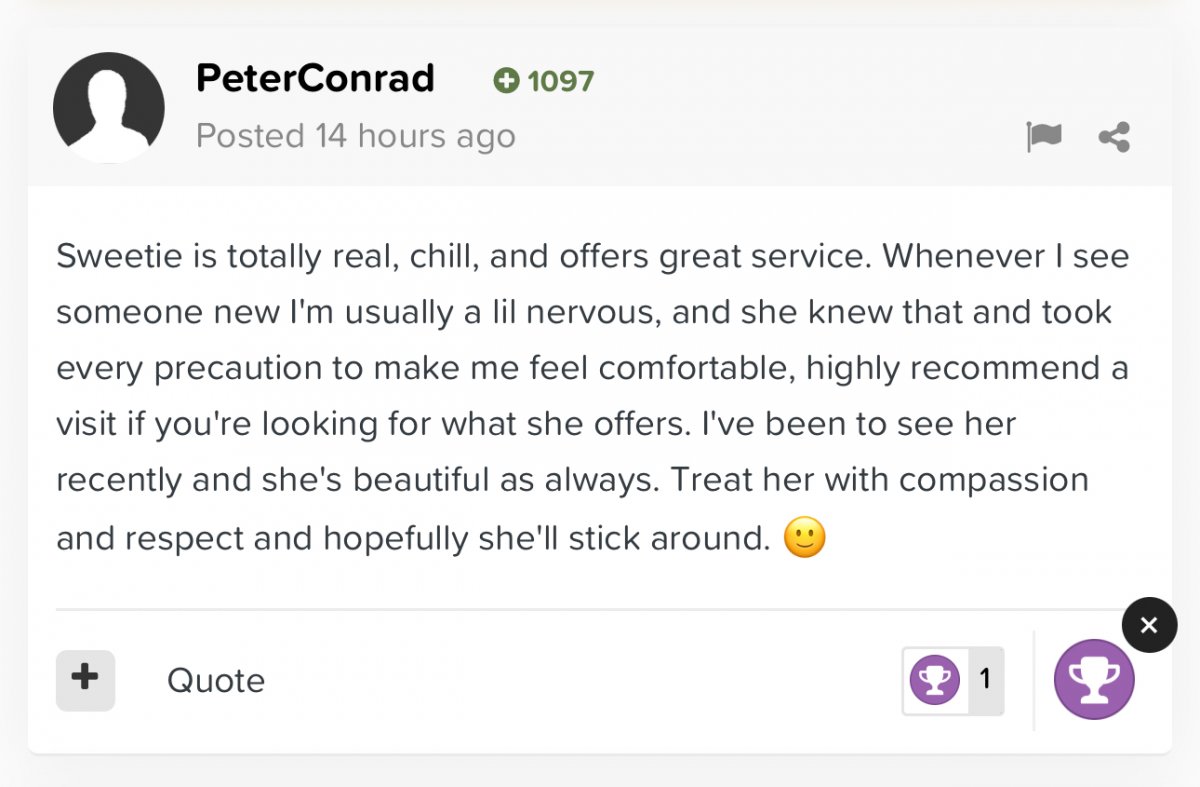
Task: Share this post via the share icon
Action: [x=1114, y=136]
